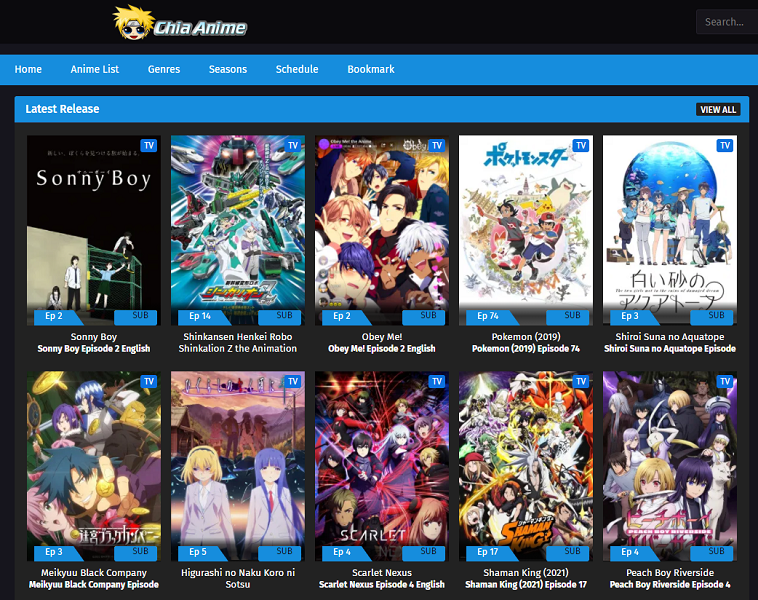758x600 pixels.
Task: Click Scarlet Nexus Episode 4 English link
Action: (x=382, y=585)
